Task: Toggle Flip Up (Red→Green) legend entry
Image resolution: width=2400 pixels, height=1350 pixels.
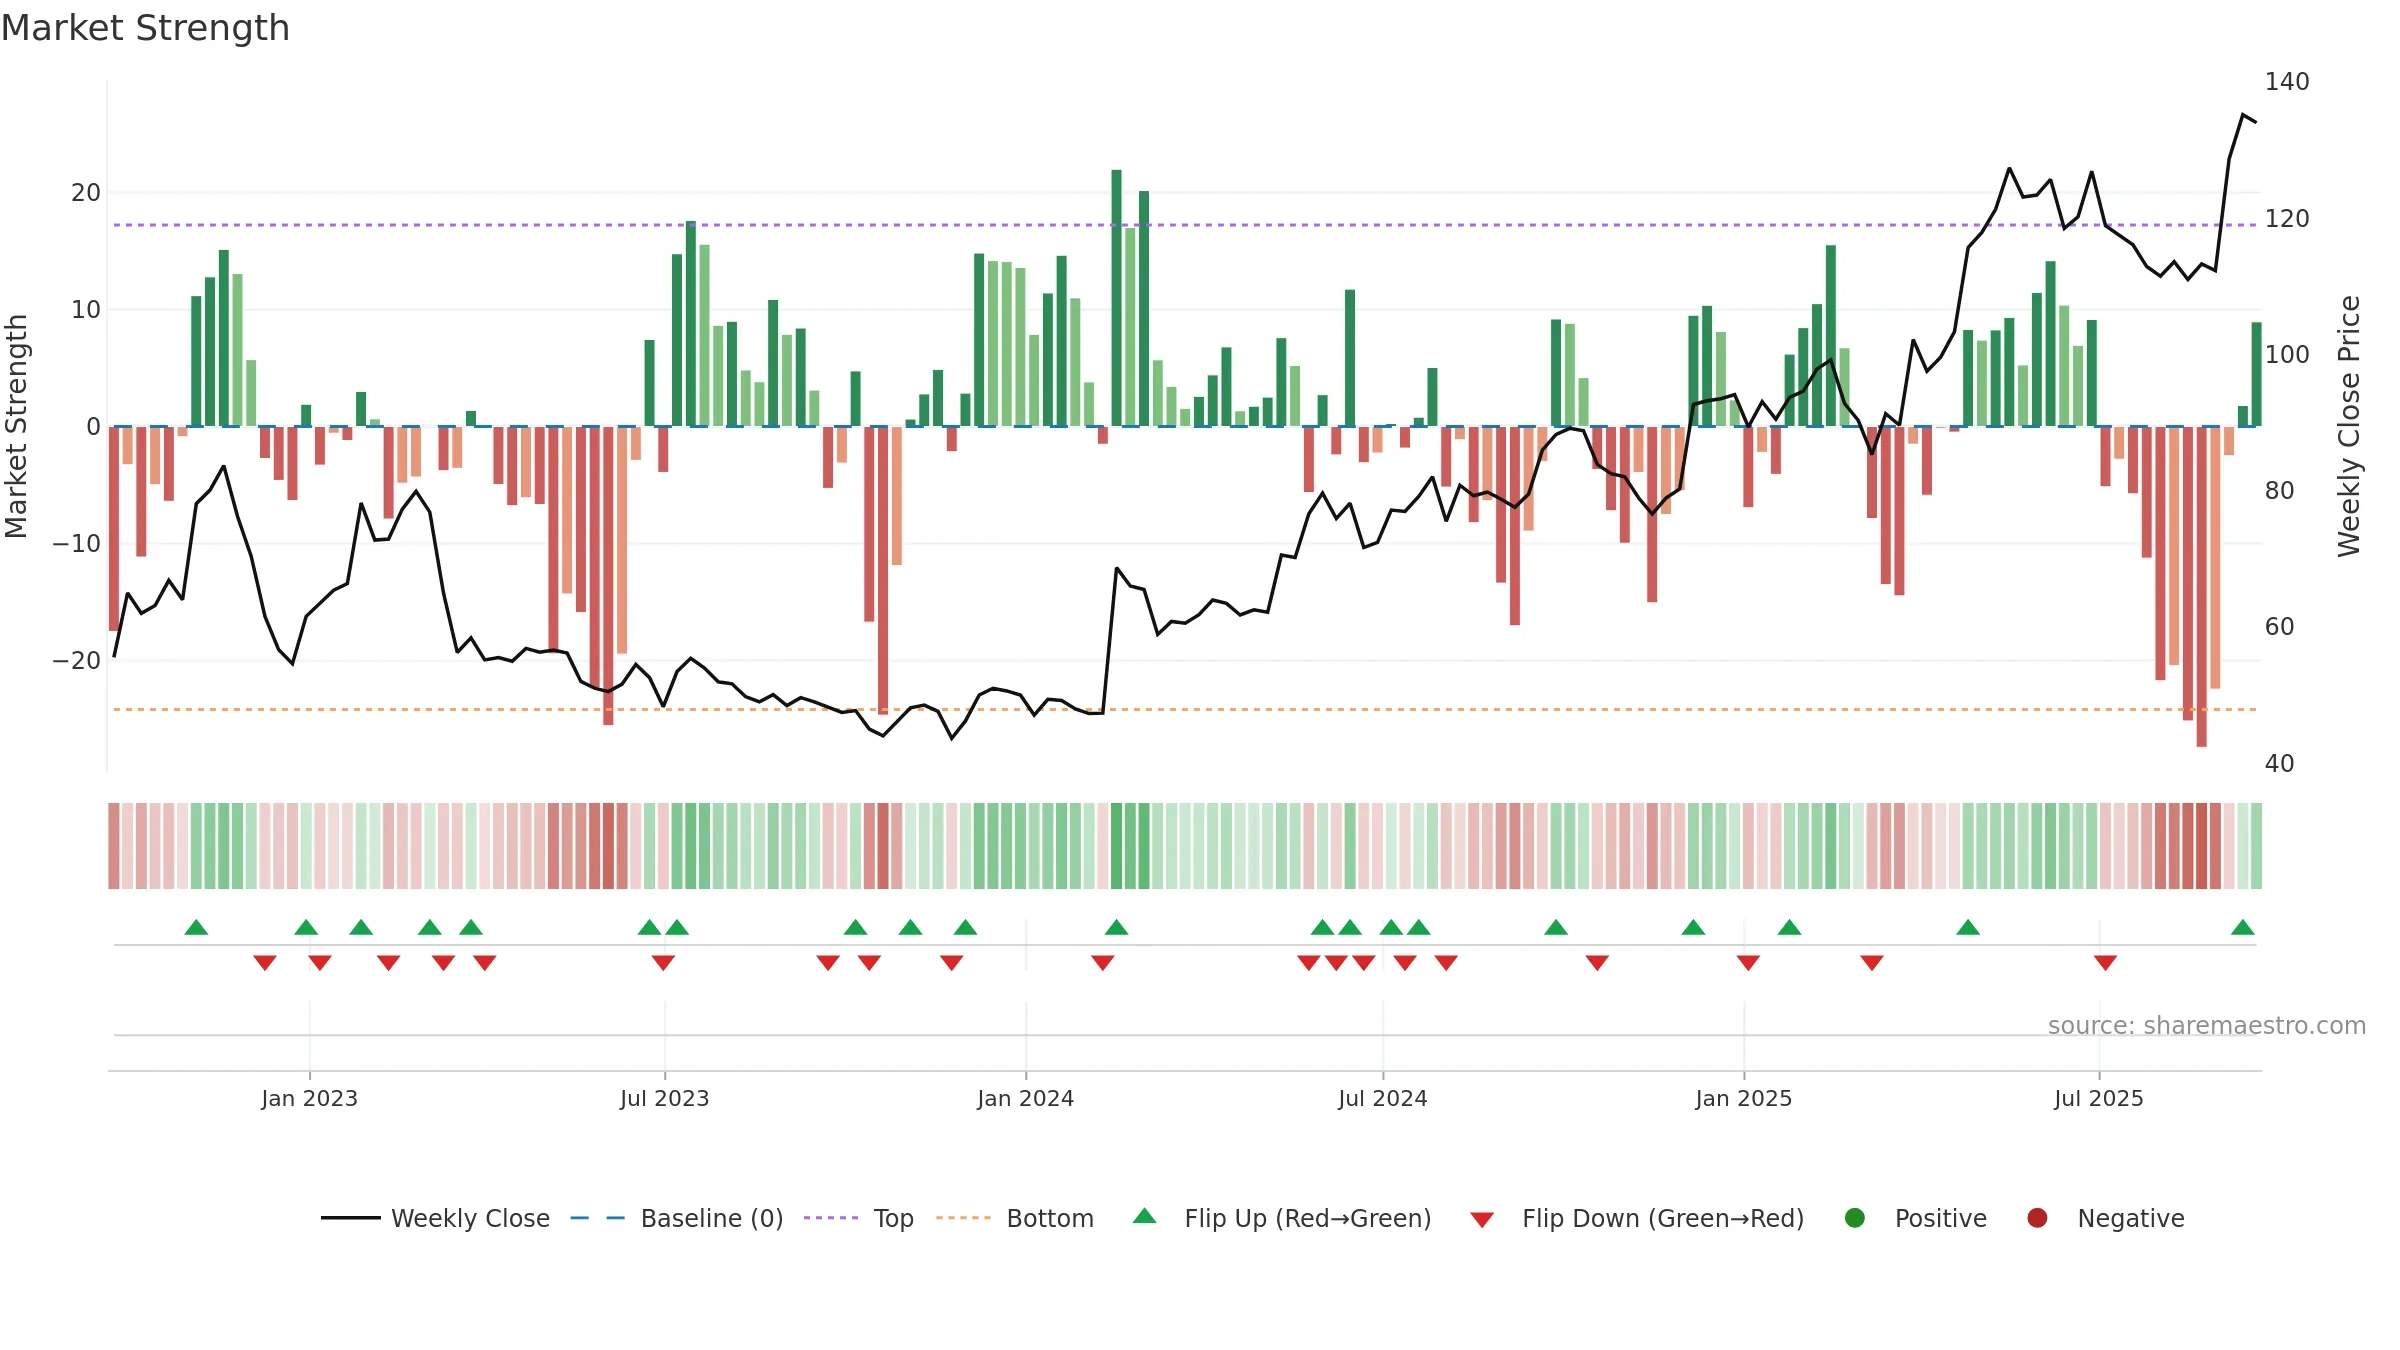Action: (1282, 1218)
